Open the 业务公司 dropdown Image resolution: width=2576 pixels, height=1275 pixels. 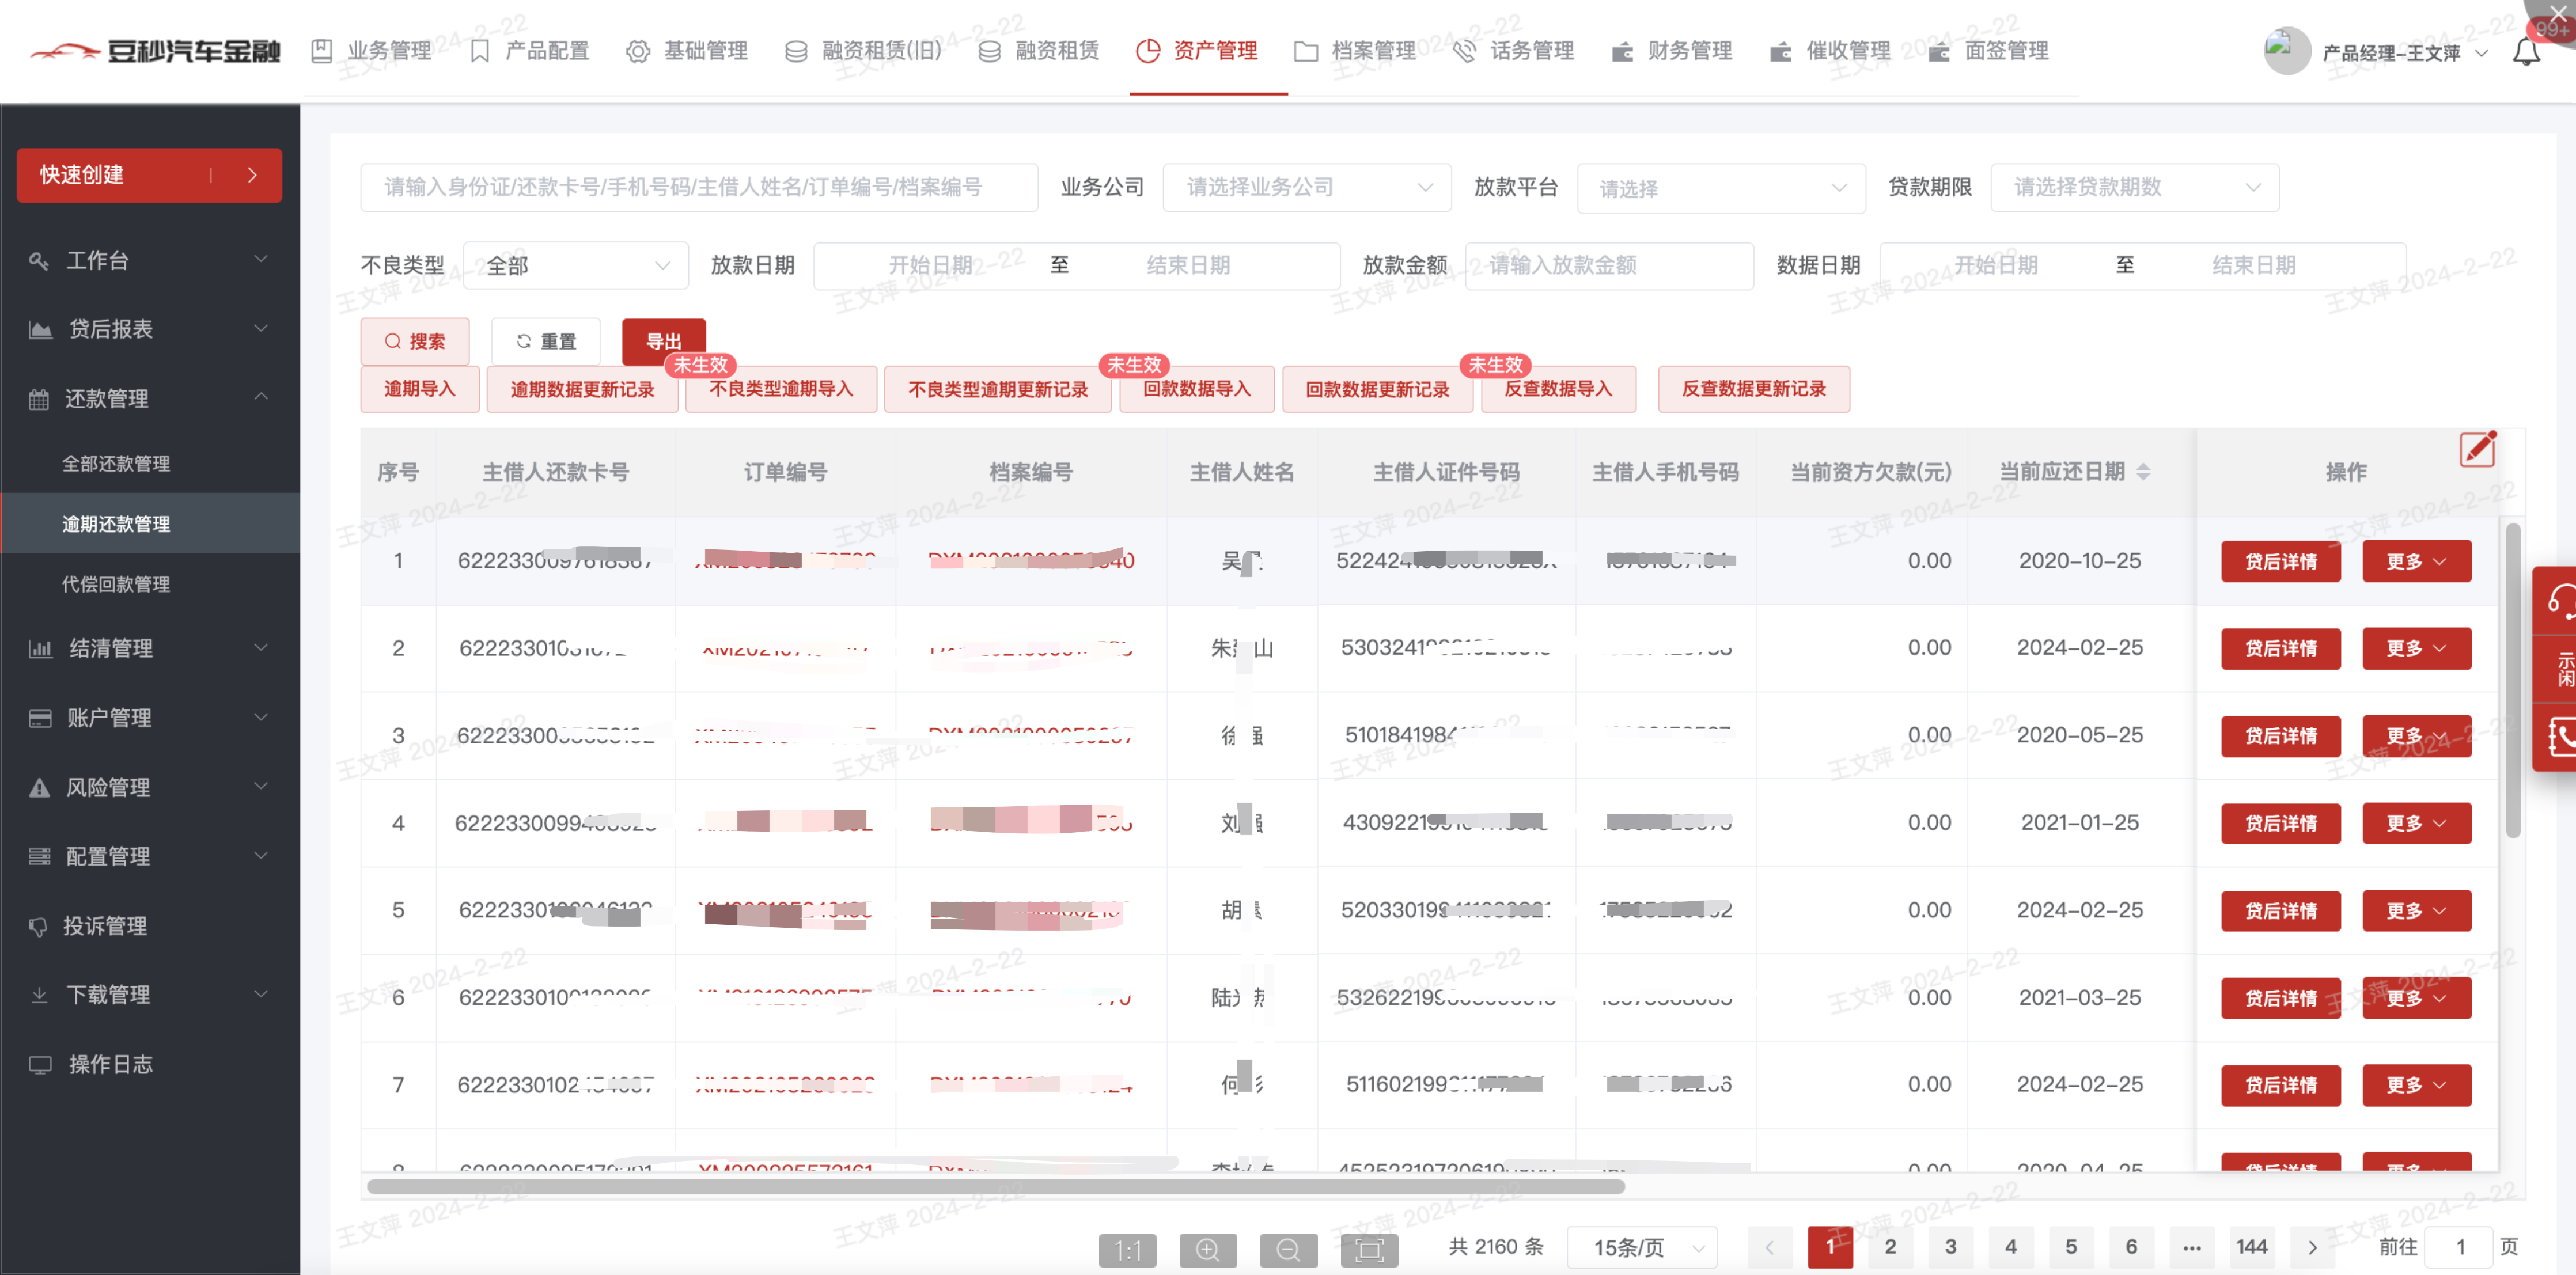coord(1306,187)
